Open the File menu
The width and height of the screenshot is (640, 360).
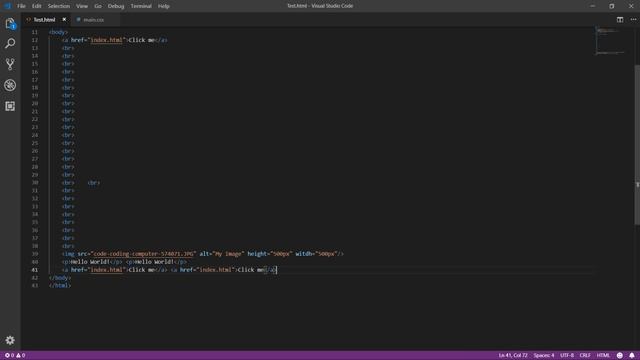(x=21, y=6)
